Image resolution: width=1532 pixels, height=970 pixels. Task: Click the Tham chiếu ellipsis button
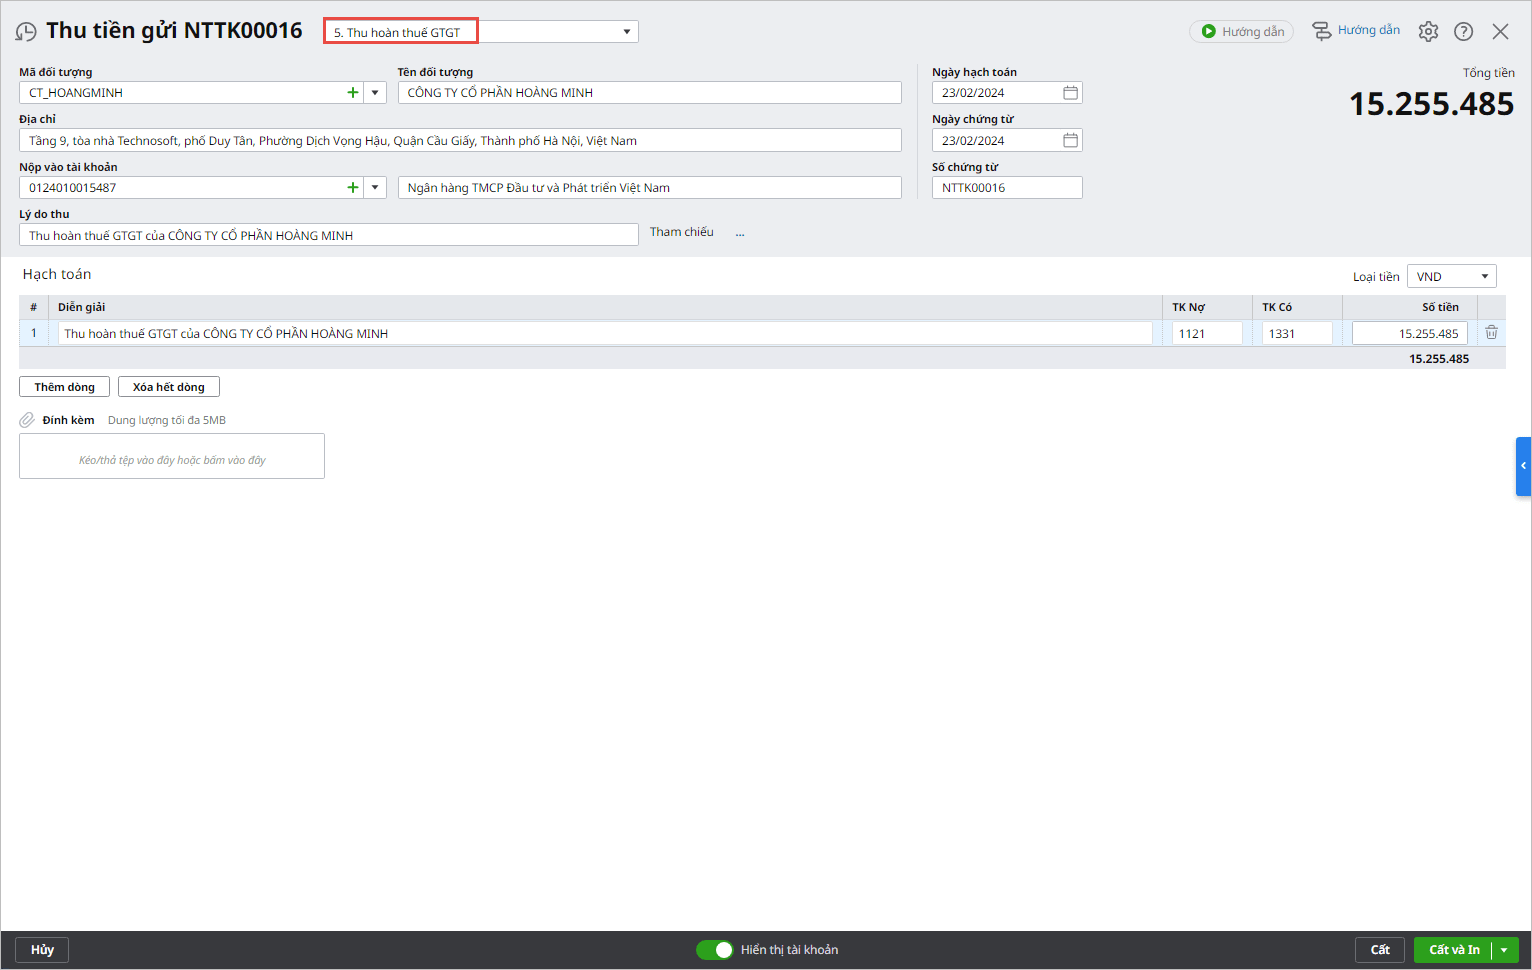pos(740,233)
